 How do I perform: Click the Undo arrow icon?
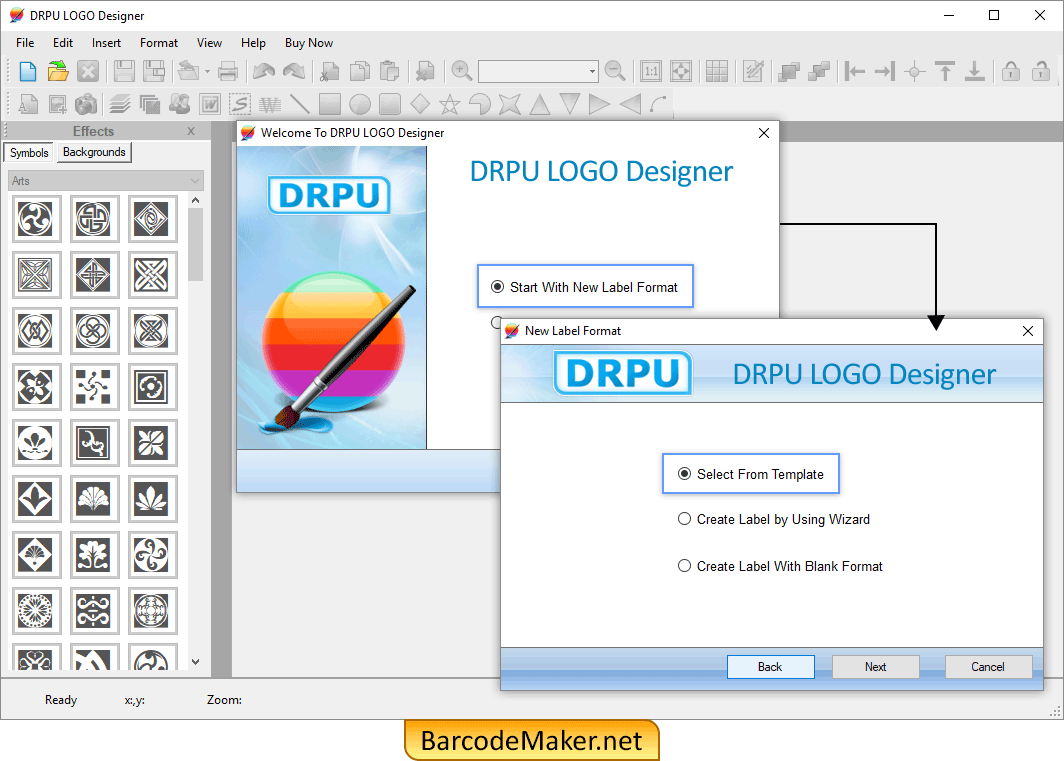pos(264,71)
